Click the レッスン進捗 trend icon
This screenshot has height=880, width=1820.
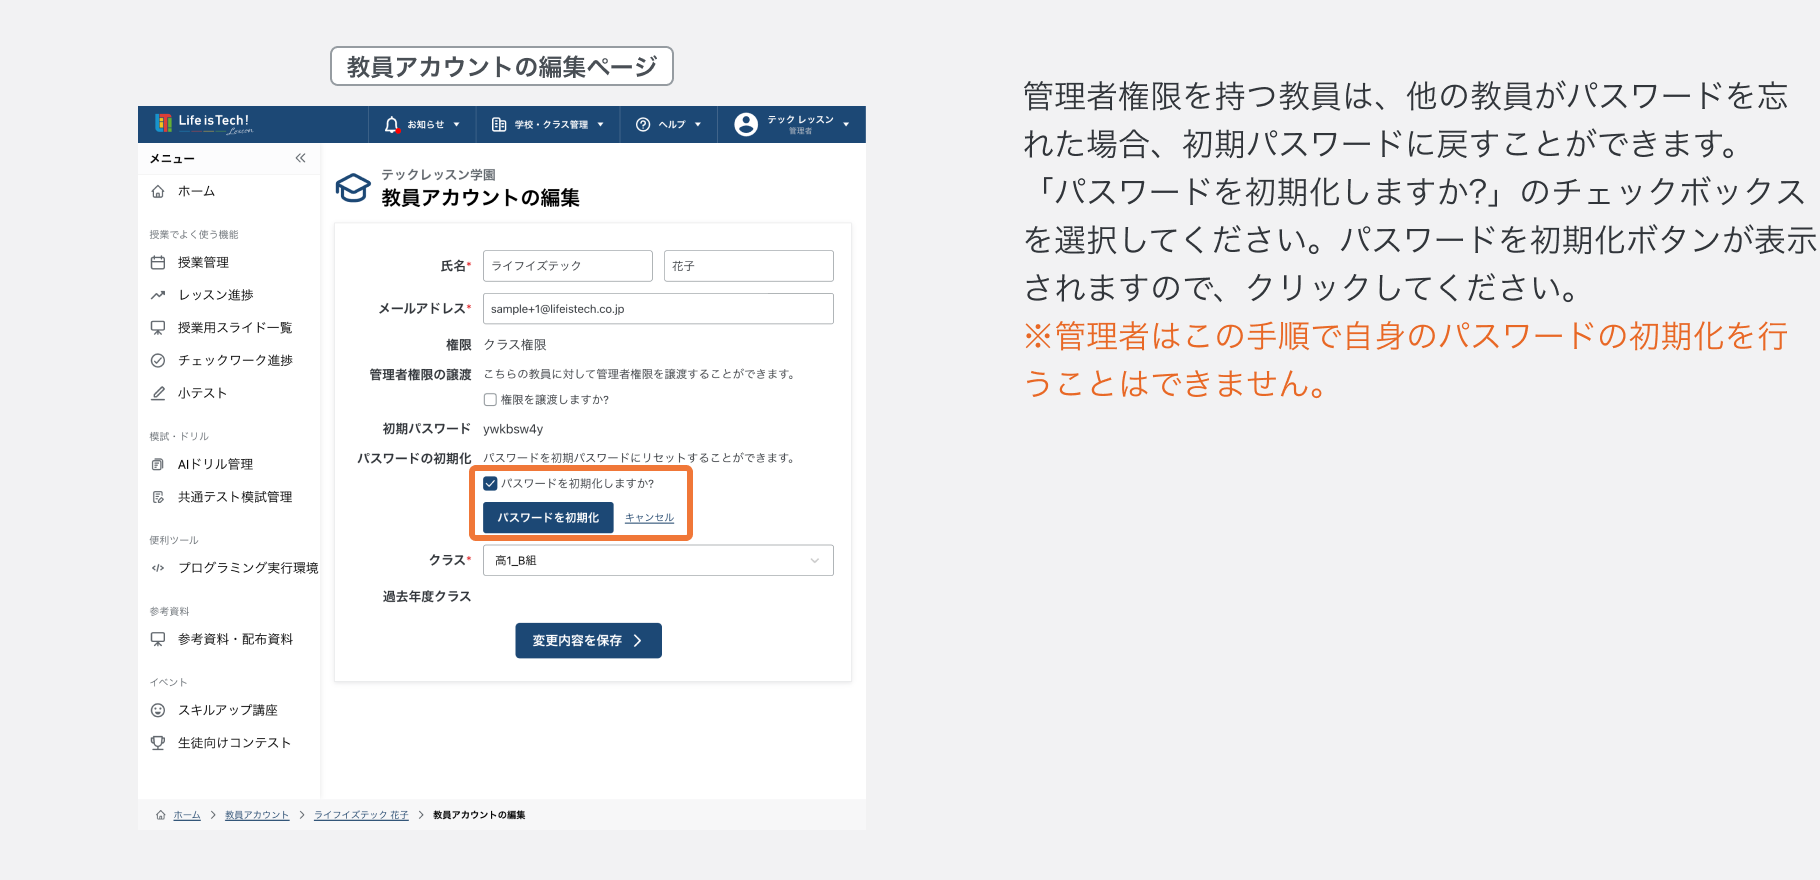tap(158, 295)
